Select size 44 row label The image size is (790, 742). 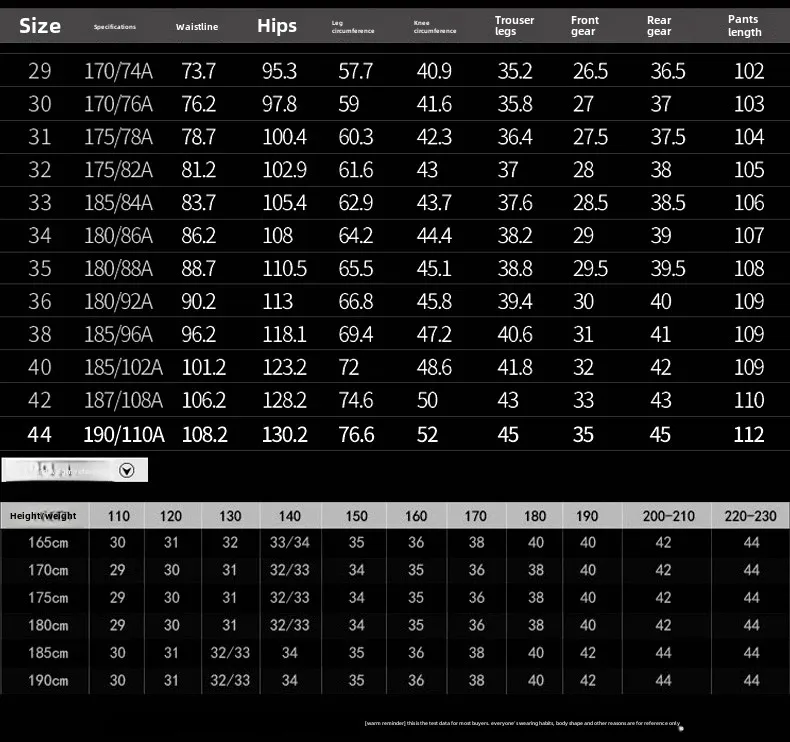tap(39, 434)
